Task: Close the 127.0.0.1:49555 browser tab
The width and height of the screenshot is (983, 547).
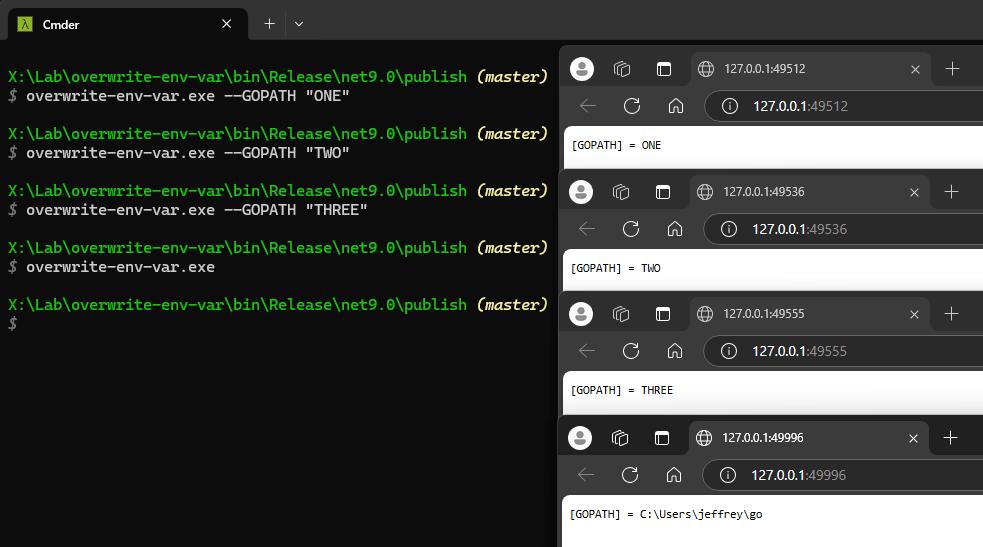Action: point(914,314)
